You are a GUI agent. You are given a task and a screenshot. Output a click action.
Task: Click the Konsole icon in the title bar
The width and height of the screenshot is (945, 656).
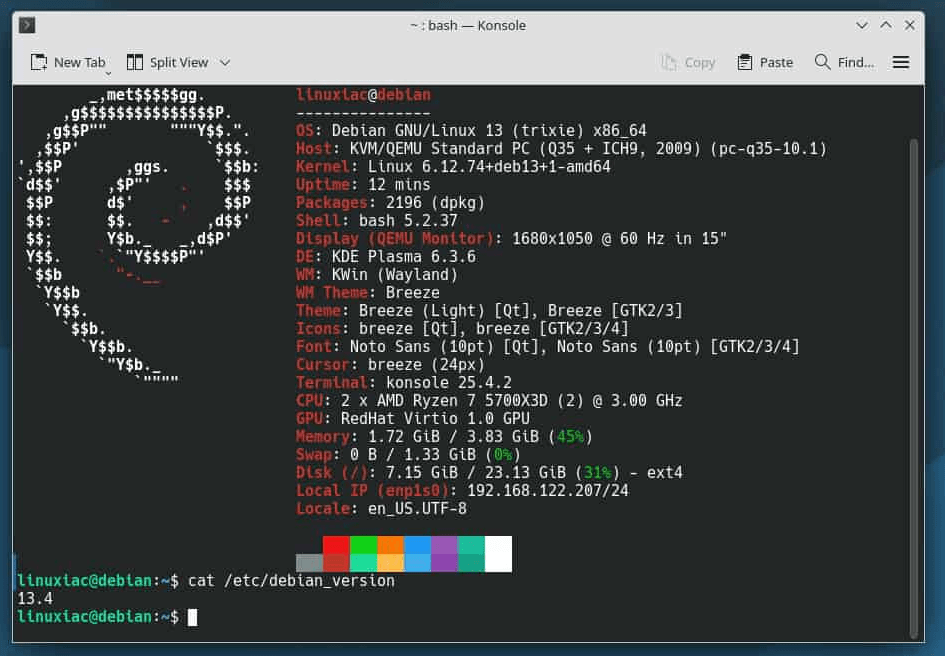pyautogui.click(x=27, y=25)
